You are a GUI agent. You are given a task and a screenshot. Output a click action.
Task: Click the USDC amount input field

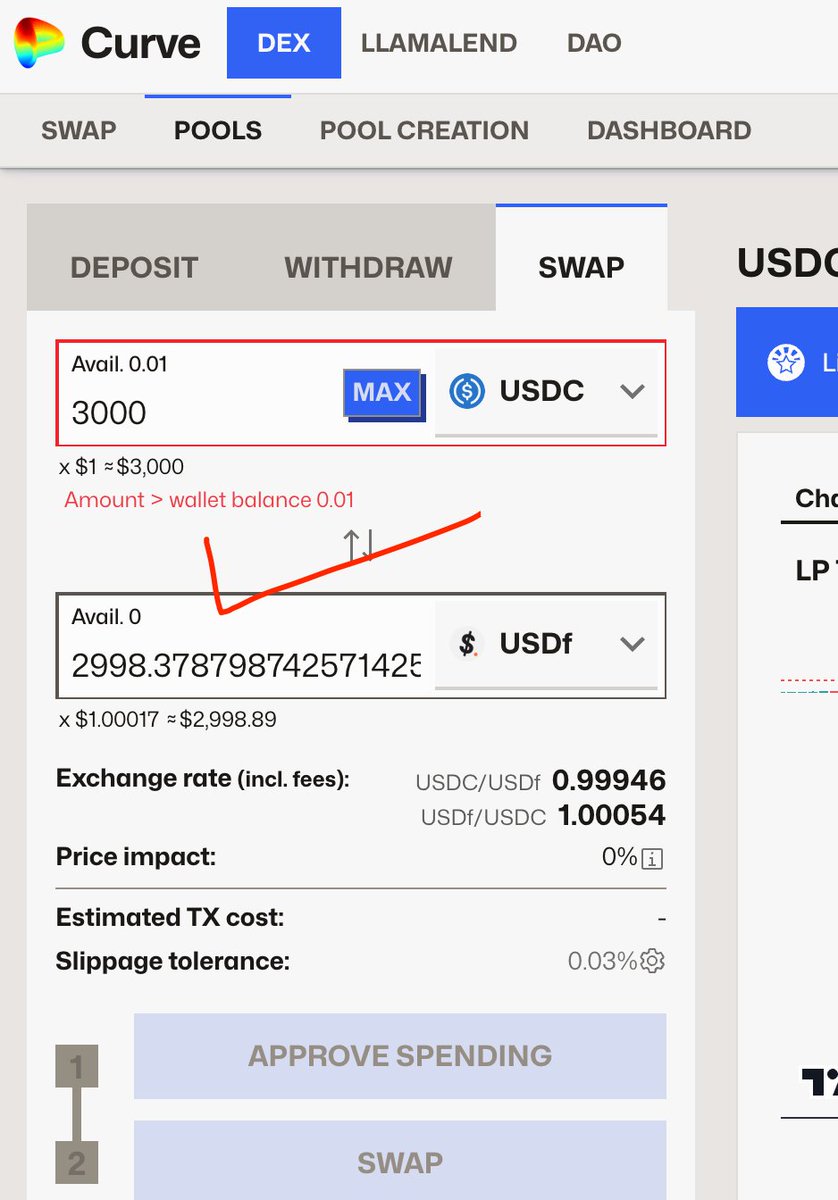pos(200,412)
